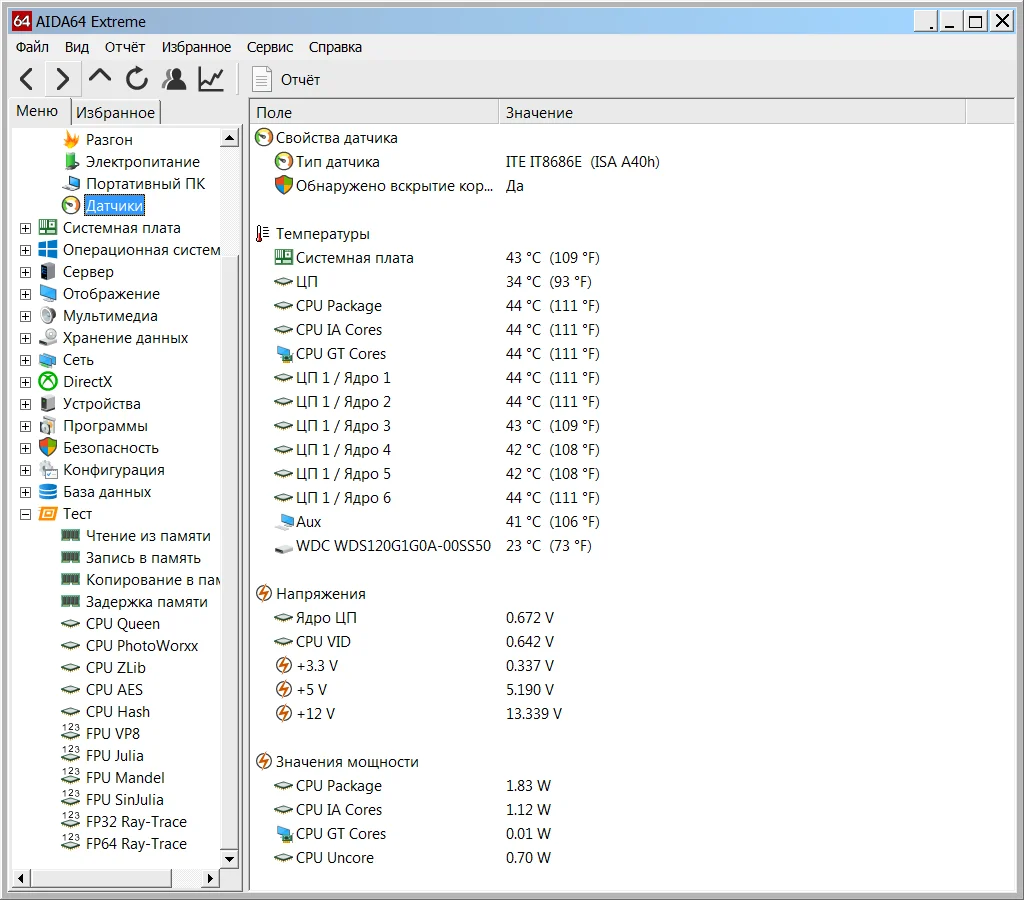This screenshot has height=900, width=1024.
Task: Click the lightning icon beside Напряжения
Action: click(264, 593)
